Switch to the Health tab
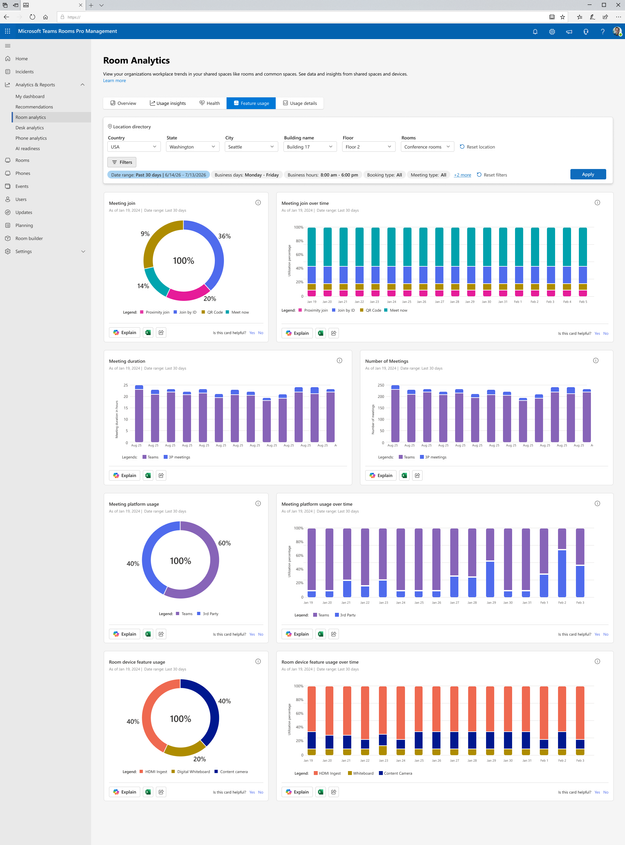 (x=210, y=103)
